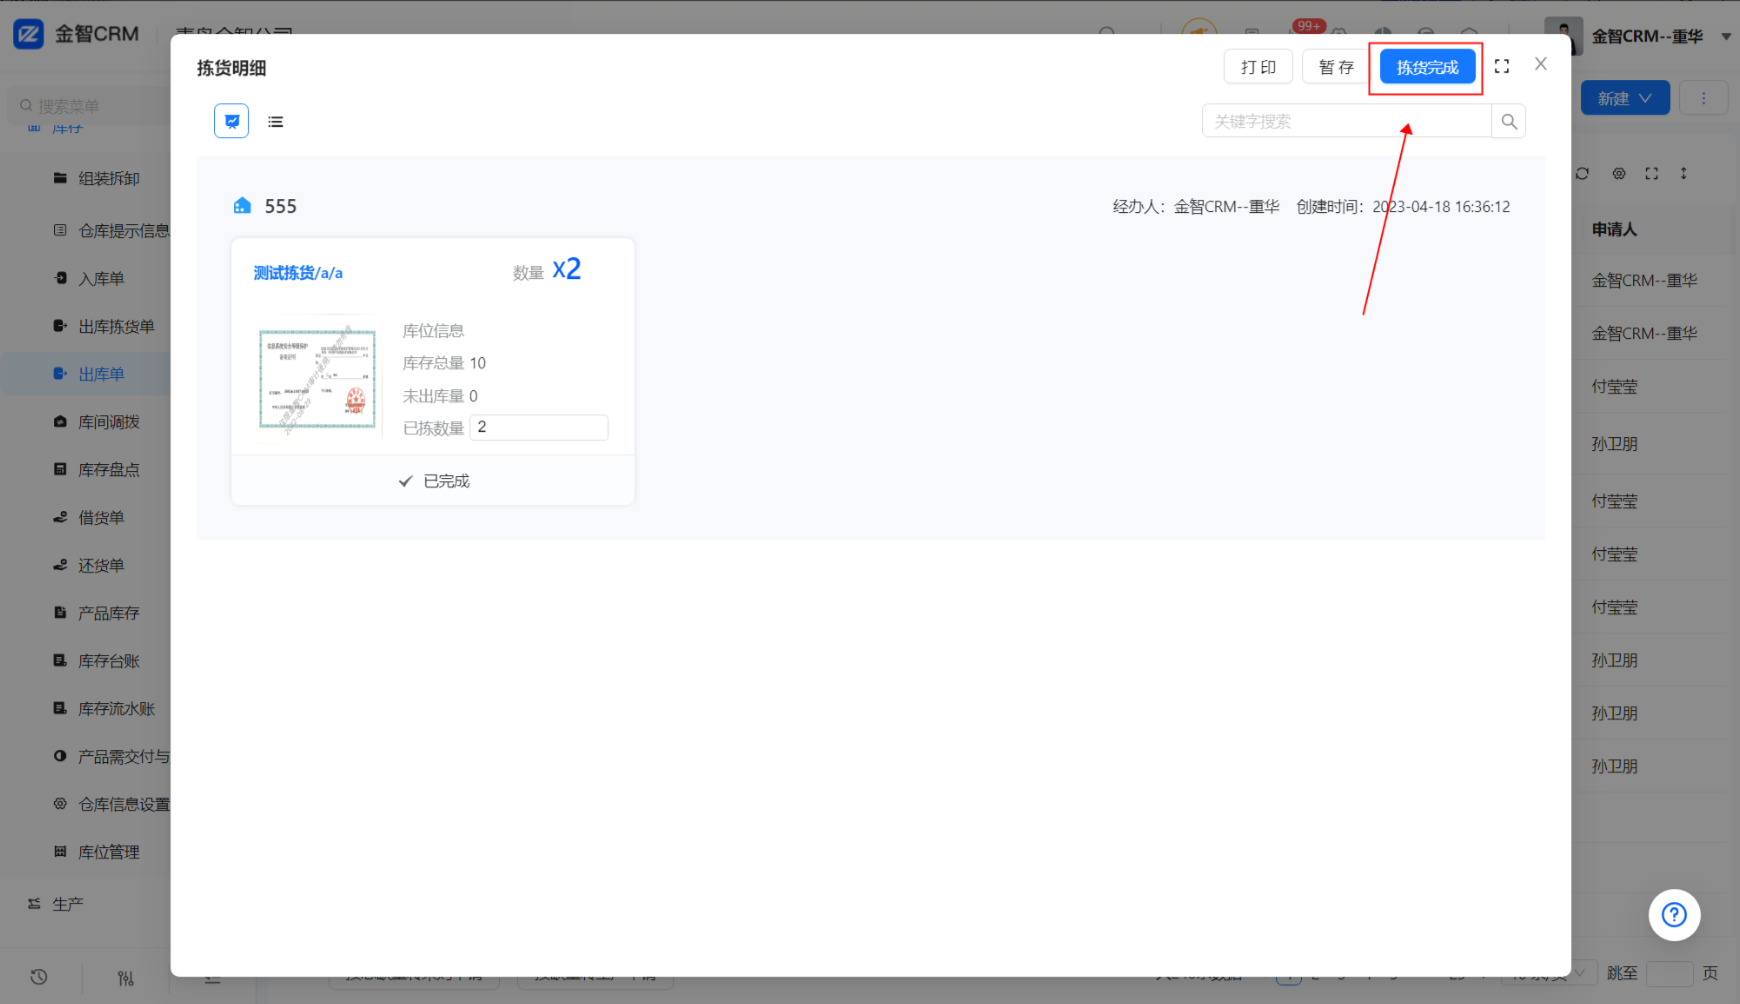
Task: Click the 99+ notifications badge icon
Action: (x=1309, y=26)
